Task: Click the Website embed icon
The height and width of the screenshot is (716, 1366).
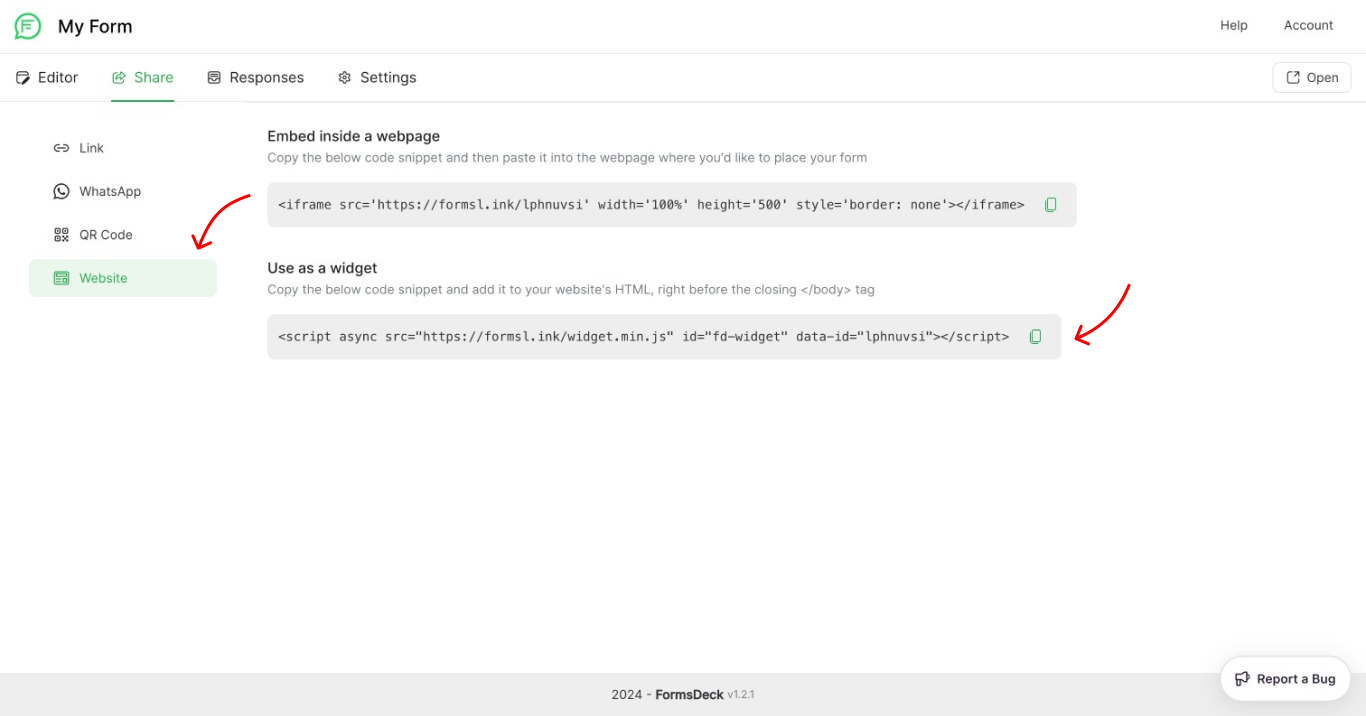Action: pyautogui.click(x=61, y=278)
